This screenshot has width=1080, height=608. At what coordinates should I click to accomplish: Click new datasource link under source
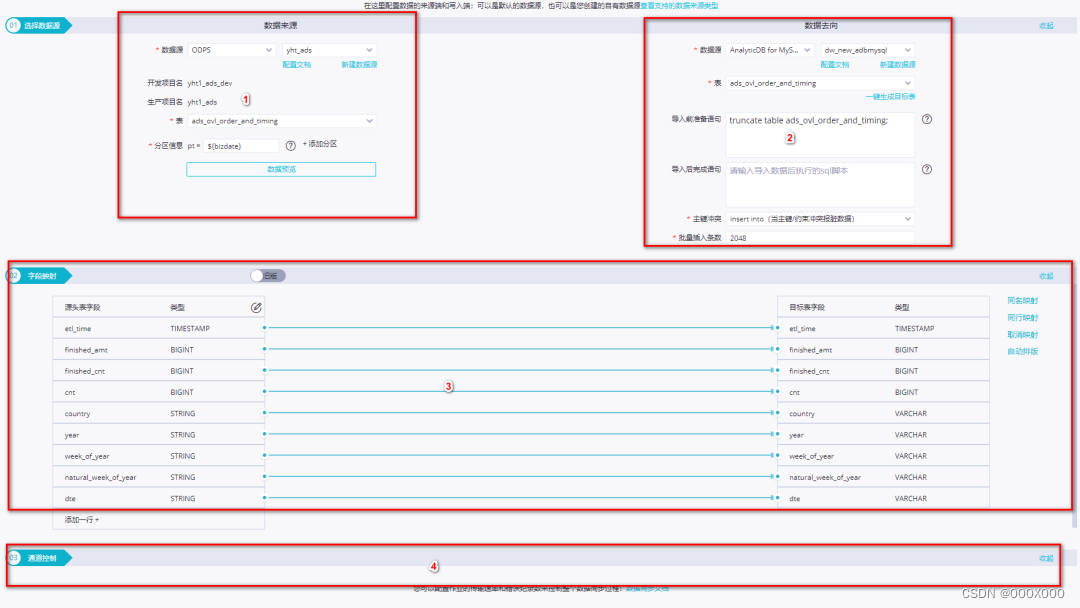(x=359, y=65)
